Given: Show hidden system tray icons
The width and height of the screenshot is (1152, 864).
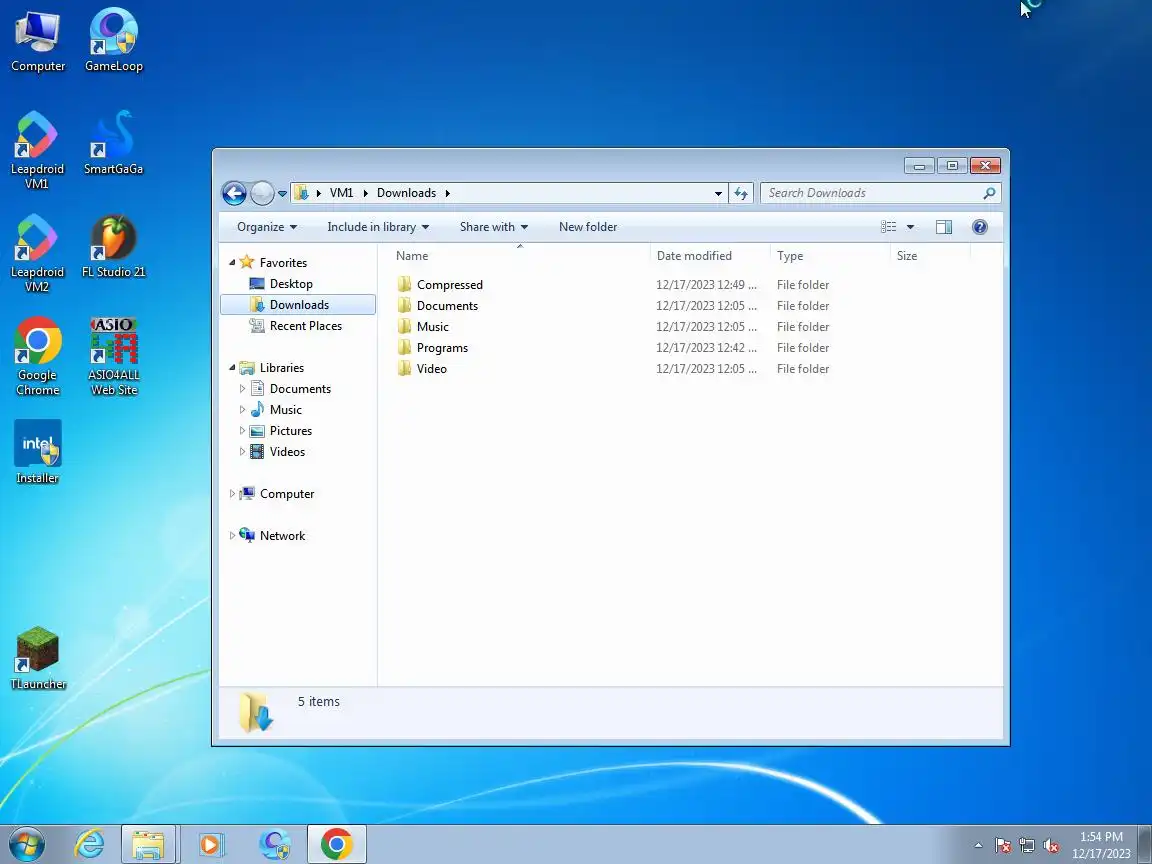Looking at the screenshot, I should (978, 846).
